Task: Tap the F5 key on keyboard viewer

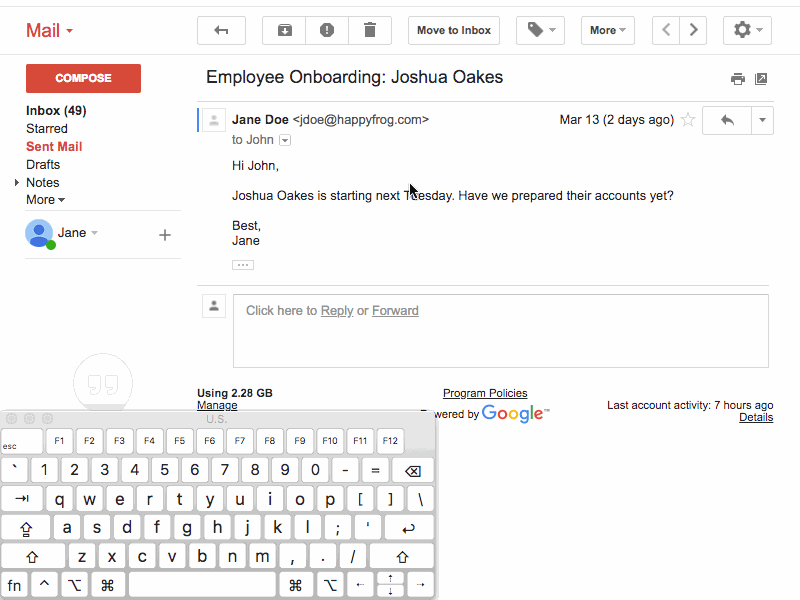Action: coord(179,441)
